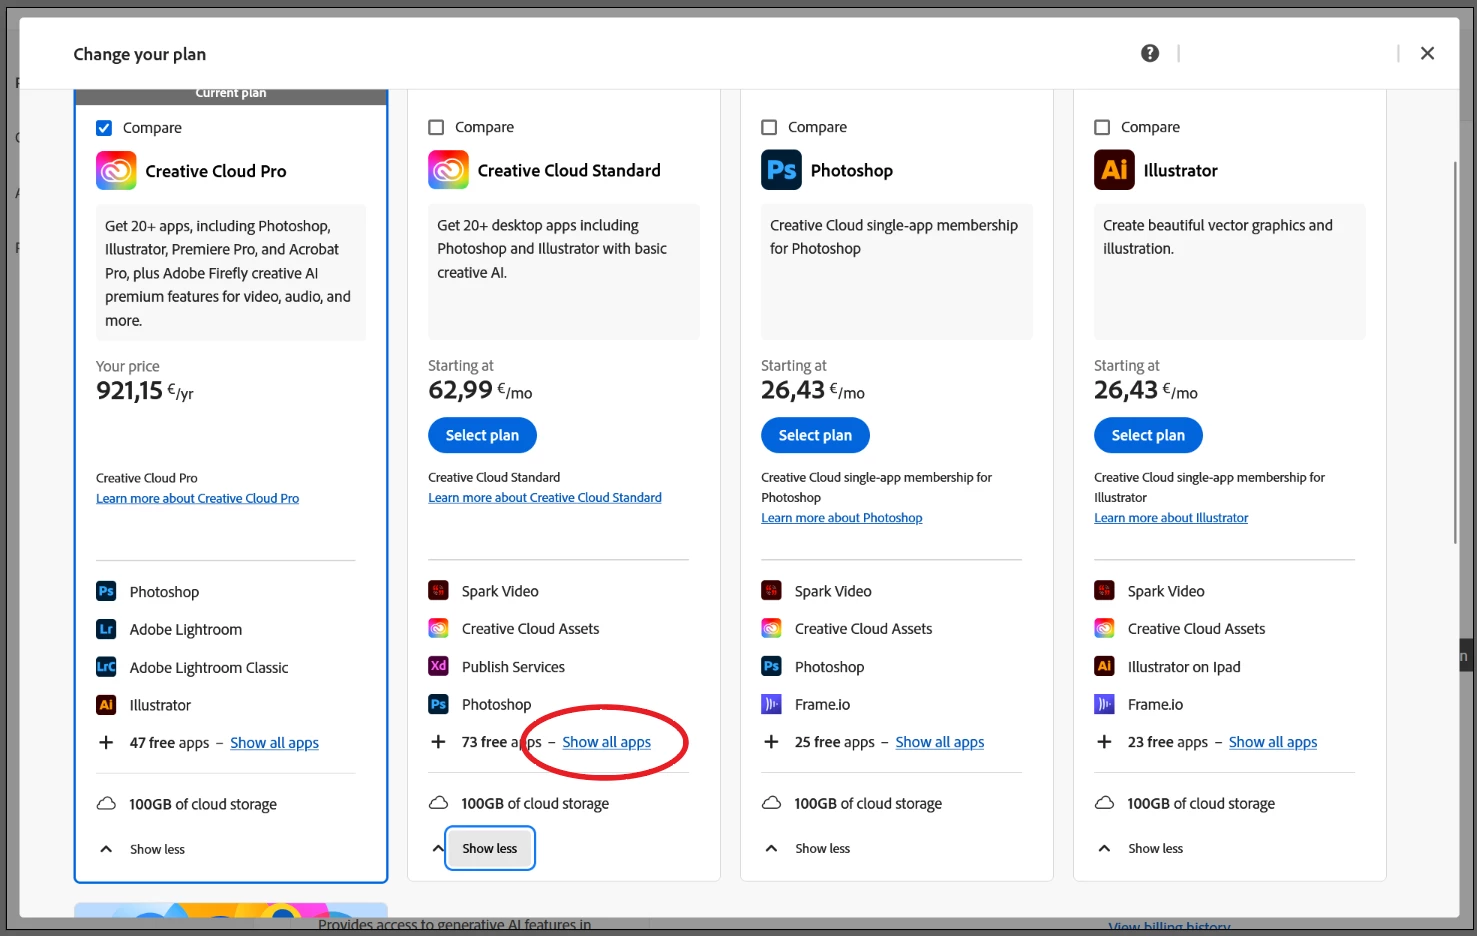Viewport: 1477px width, 936px height.
Task: Collapse Creative Cloud Standard details with Show less
Action: [x=490, y=848]
